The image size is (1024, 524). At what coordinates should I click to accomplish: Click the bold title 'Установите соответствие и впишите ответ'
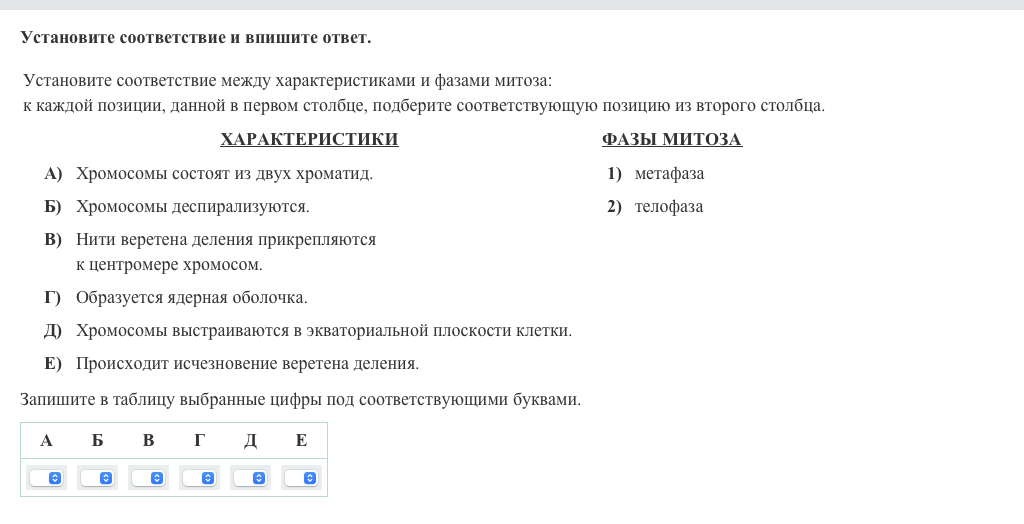[x=195, y=38]
